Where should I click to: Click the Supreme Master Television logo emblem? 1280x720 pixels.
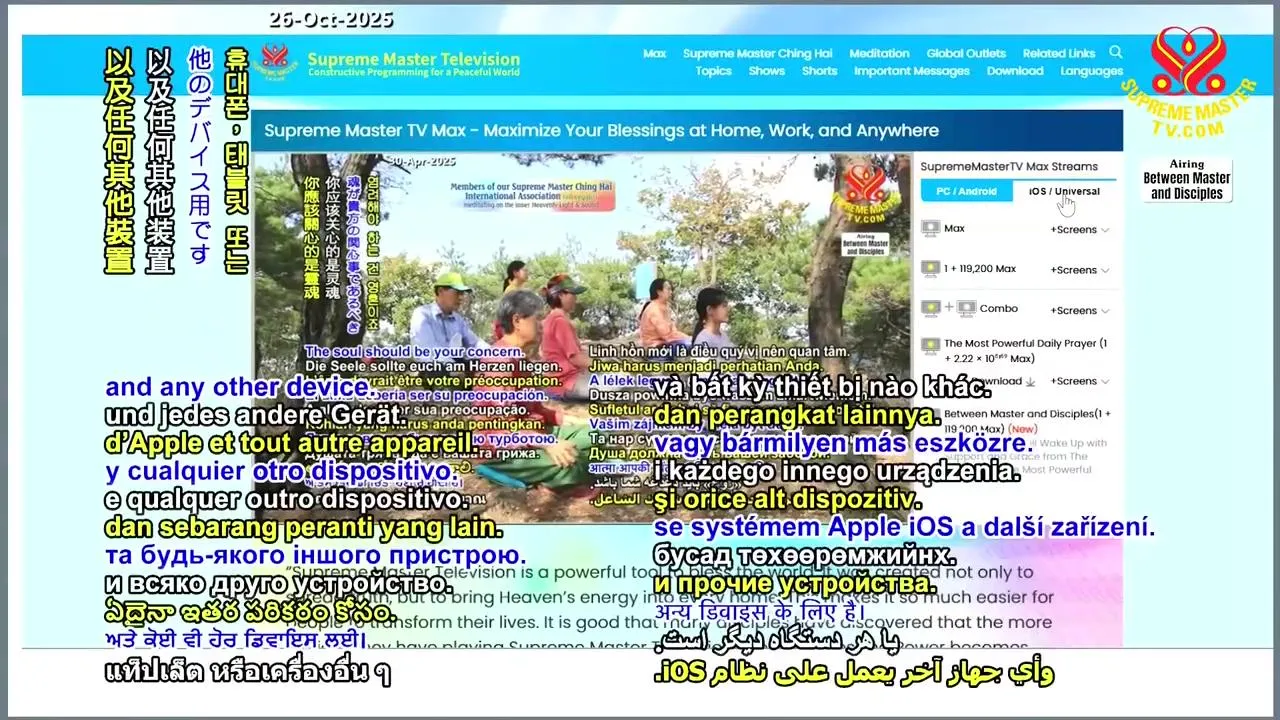click(273, 62)
